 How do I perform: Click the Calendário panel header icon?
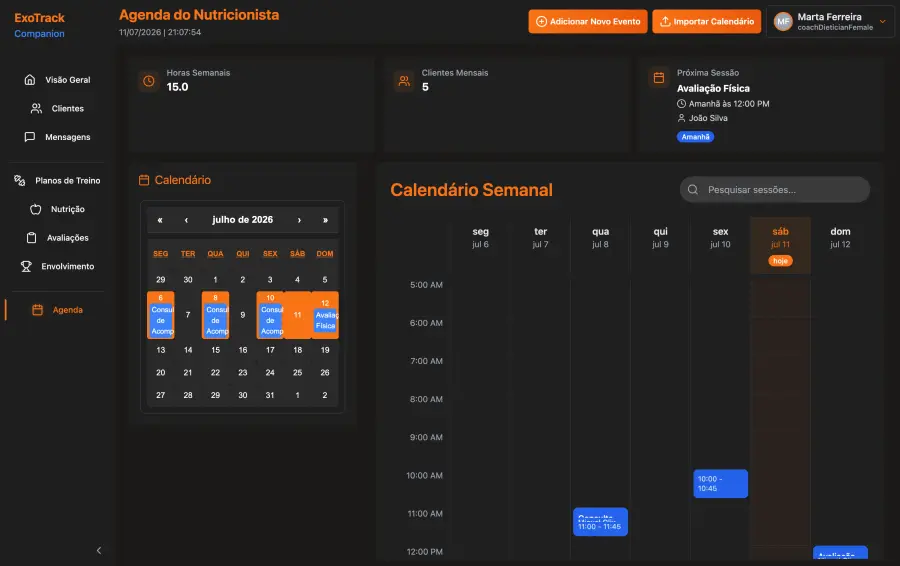pos(144,180)
